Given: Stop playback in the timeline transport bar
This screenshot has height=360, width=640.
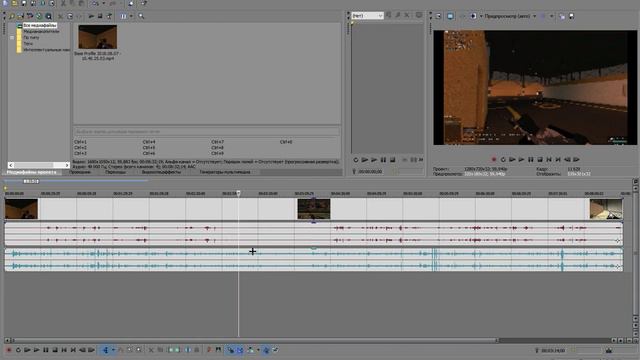Looking at the screenshot, I should [x=55, y=350].
